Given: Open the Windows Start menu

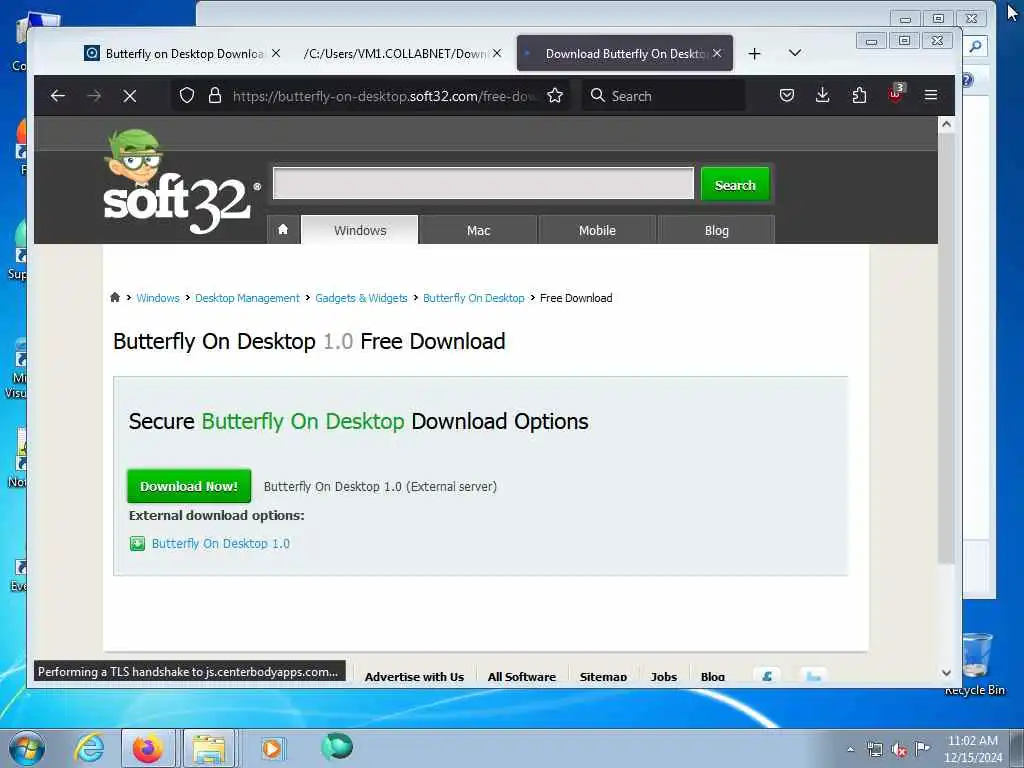Looking at the screenshot, I should [x=26, y=748].
